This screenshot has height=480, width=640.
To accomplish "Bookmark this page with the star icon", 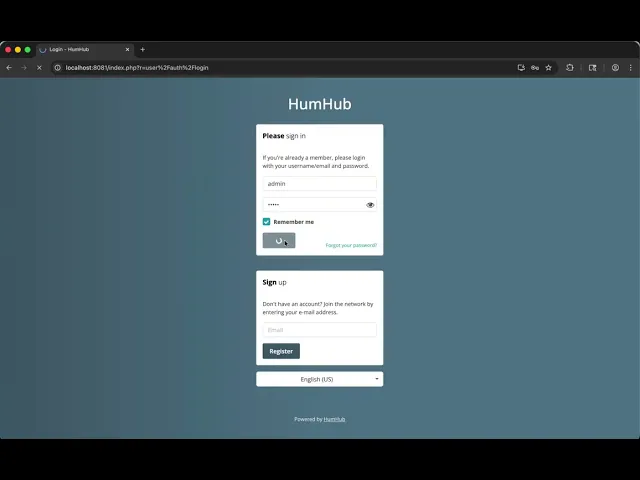I will click(x=549, y=68).
